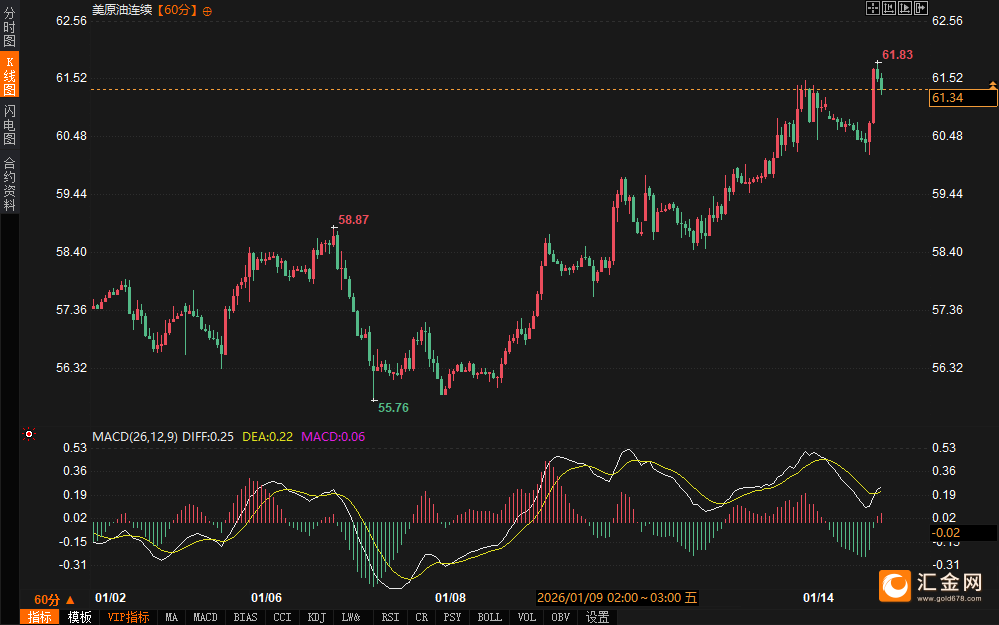Enable the RSI indicator
This screenshot has width=999, height=625.
tap(390, 617)
